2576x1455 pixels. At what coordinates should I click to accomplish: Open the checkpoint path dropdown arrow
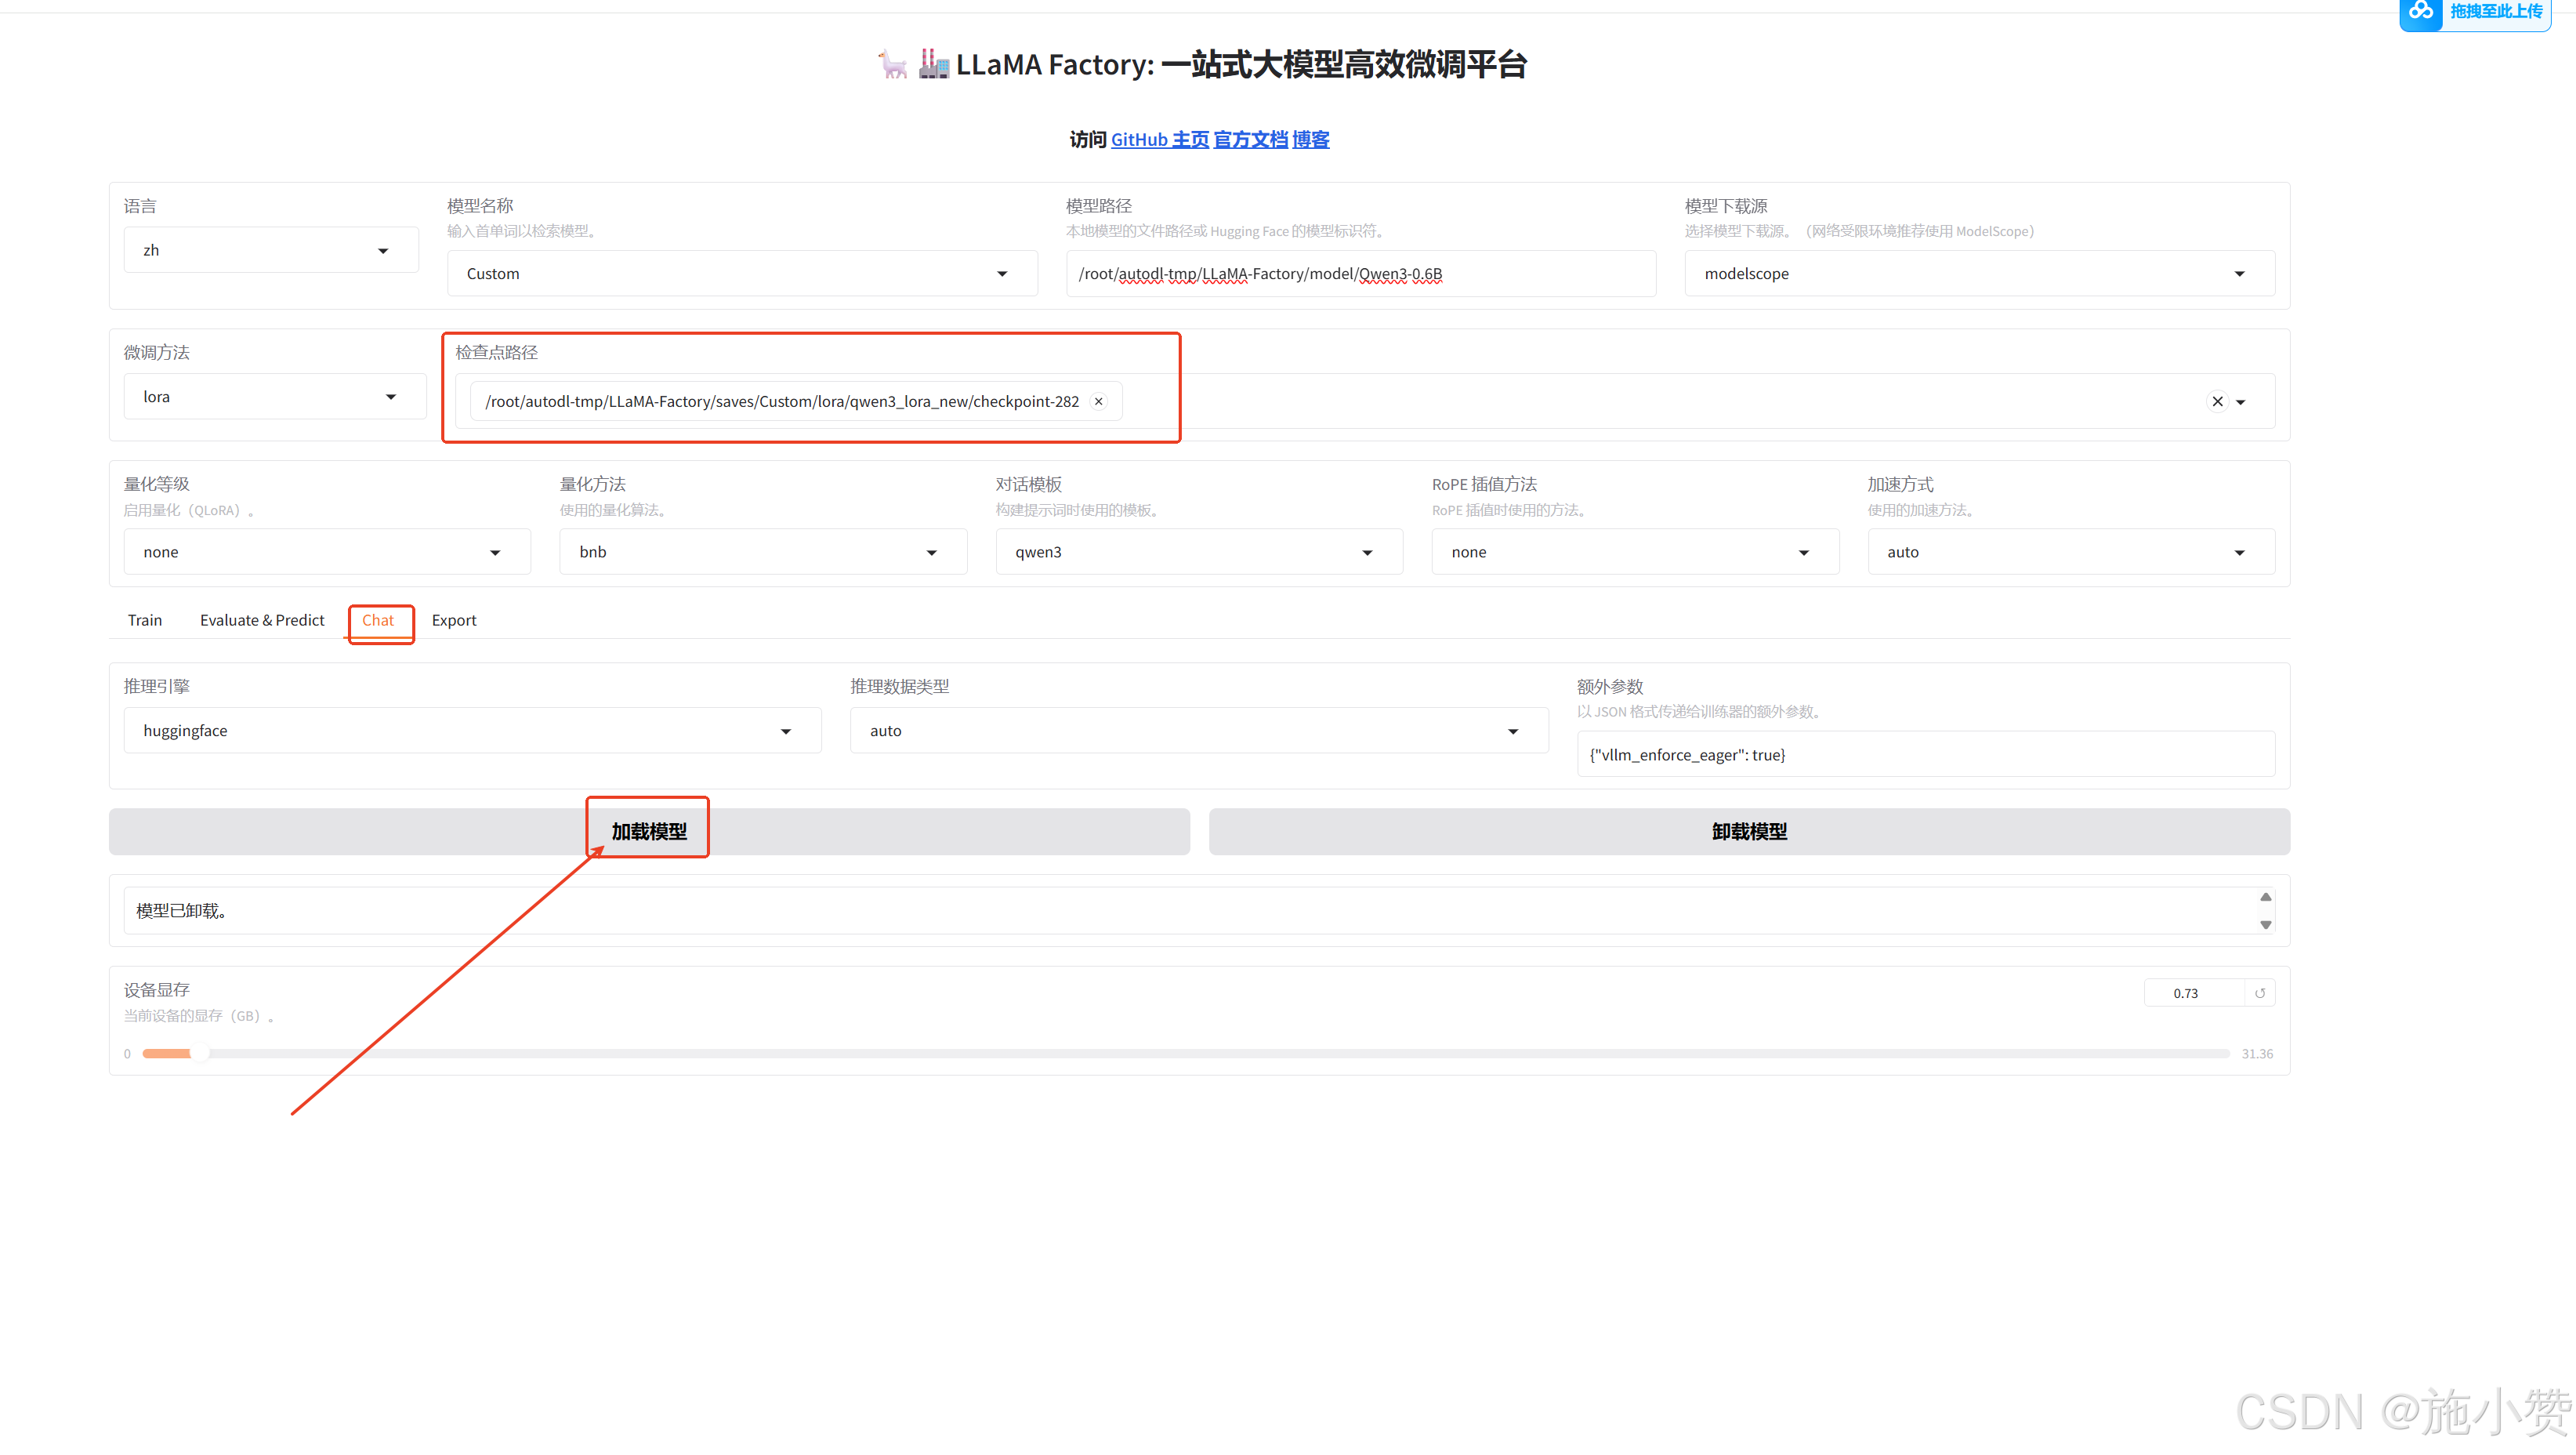(2241, 402)
